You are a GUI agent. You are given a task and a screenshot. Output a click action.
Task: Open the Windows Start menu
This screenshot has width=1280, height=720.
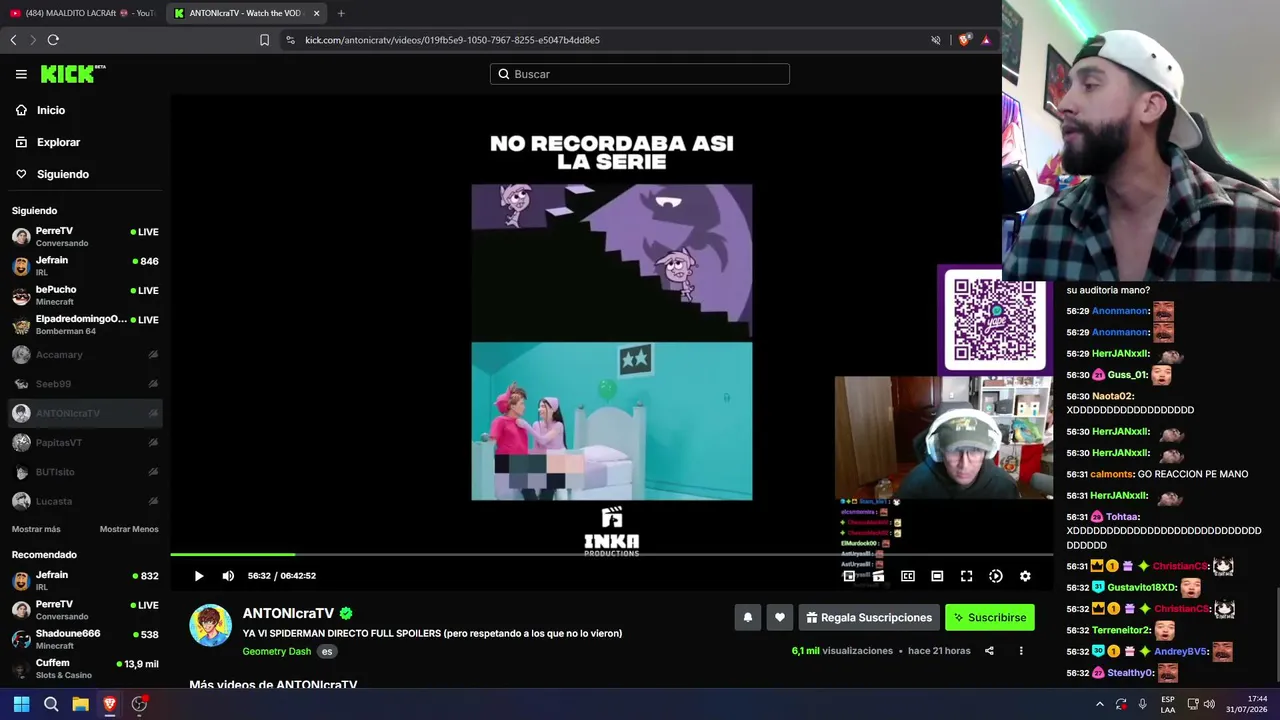21,704
